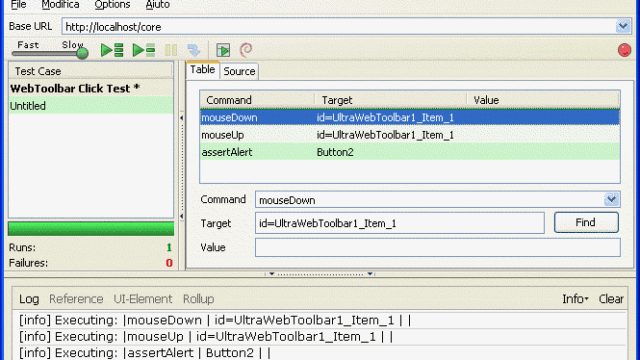Open the Info log level dropdown
Image resolution: width=640 pixels, height=360 pixels.
pyautogui.click(x=575, y=299)
